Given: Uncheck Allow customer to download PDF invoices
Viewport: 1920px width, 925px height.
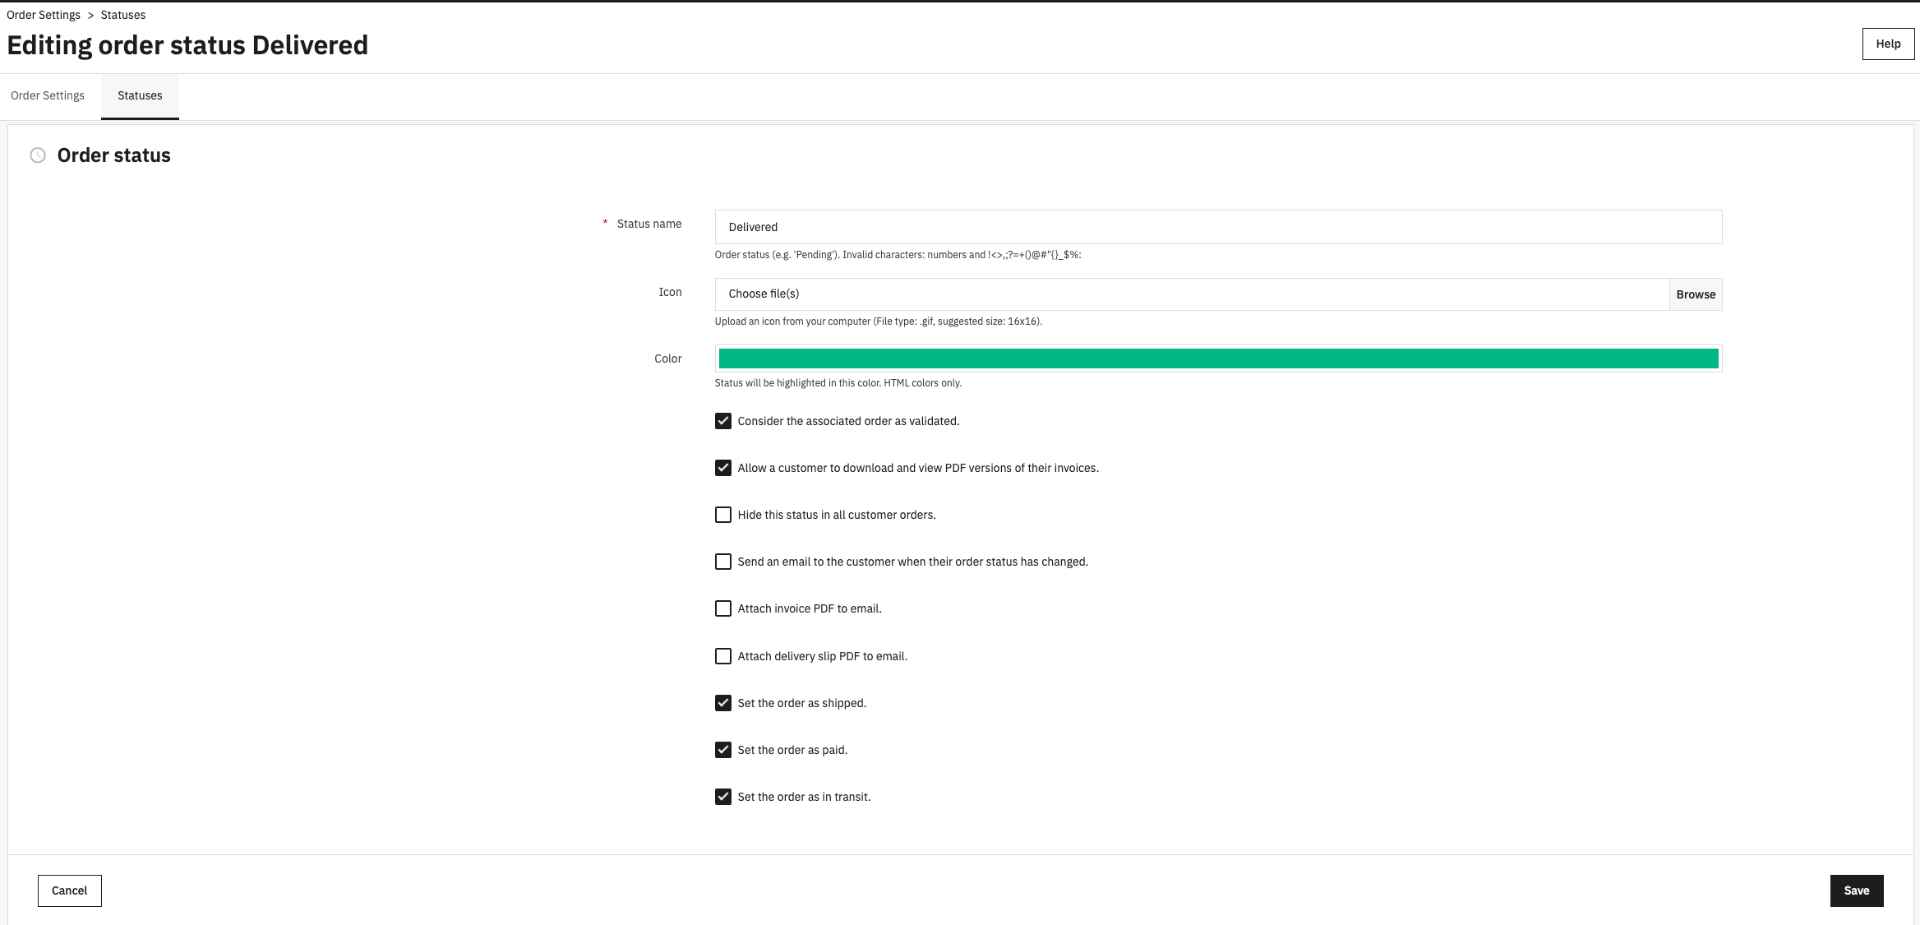Looking at the screenshot, I should coord(723,468).
